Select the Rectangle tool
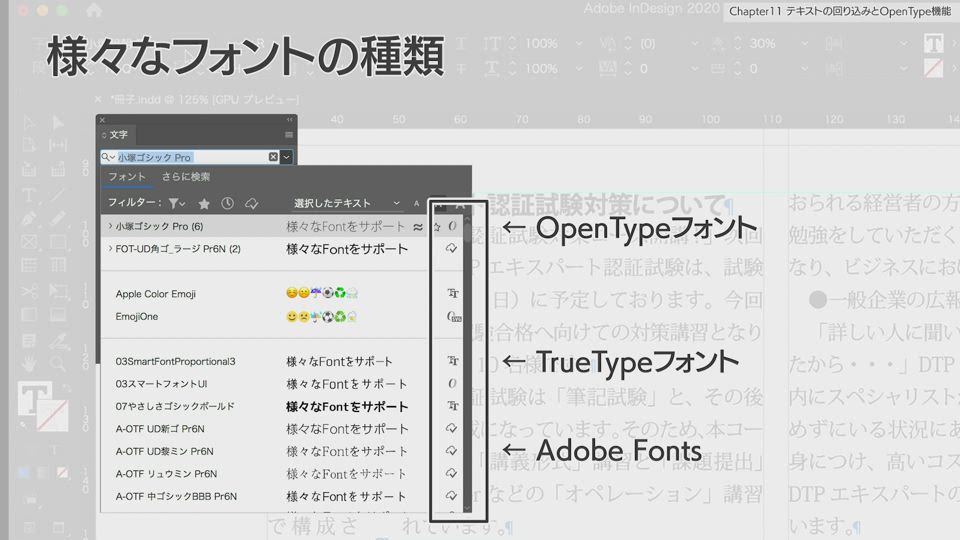The image size is (960, 540). tap(58, 242)
